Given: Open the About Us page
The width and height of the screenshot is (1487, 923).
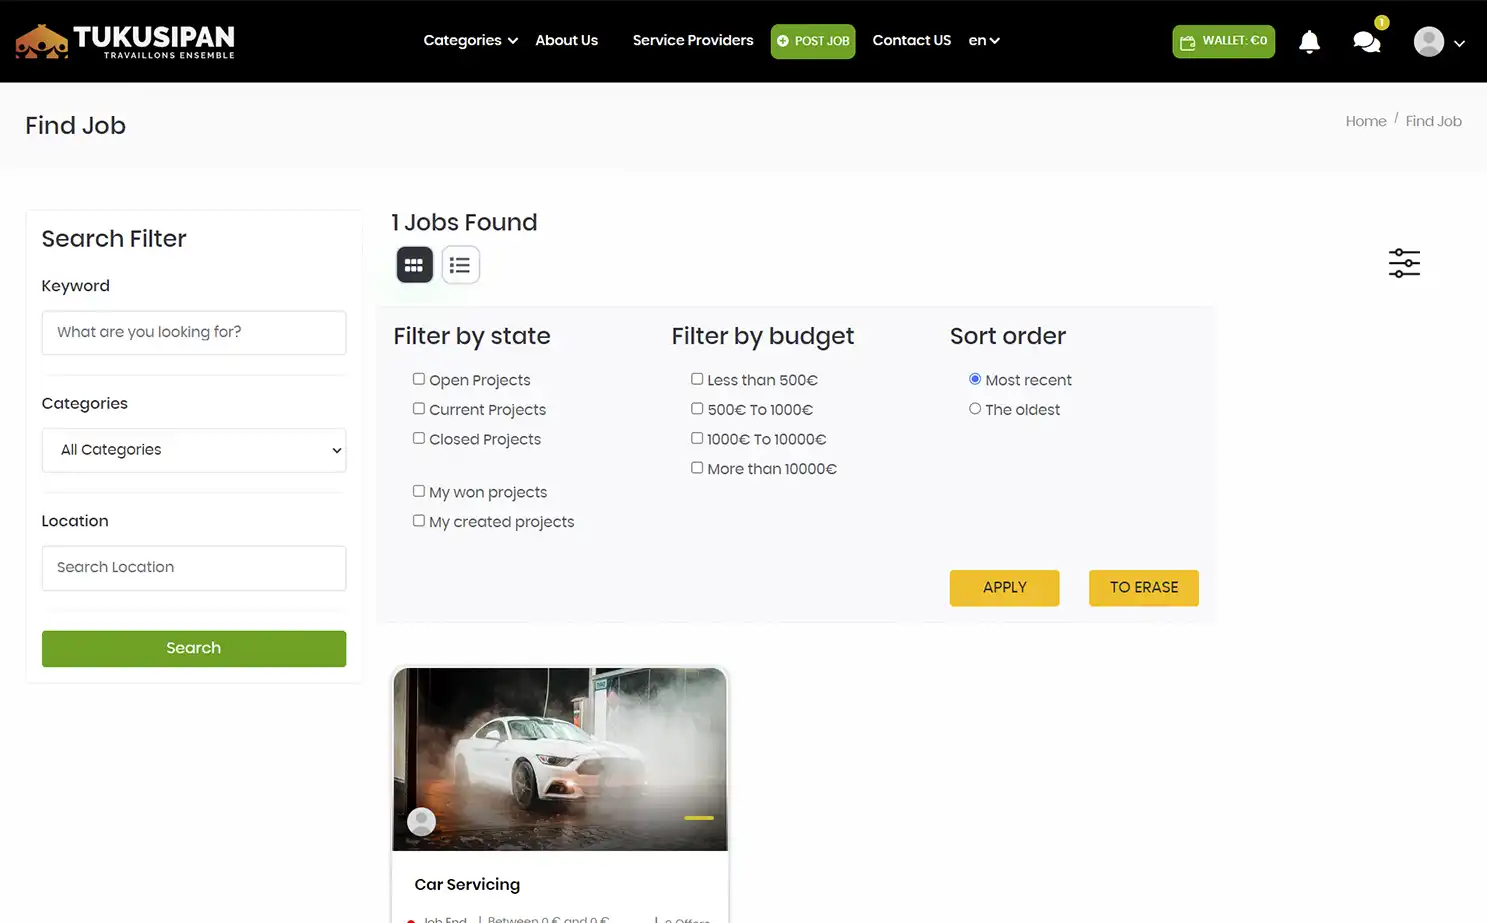Looking at the screenshot, I should click(566, 40).
